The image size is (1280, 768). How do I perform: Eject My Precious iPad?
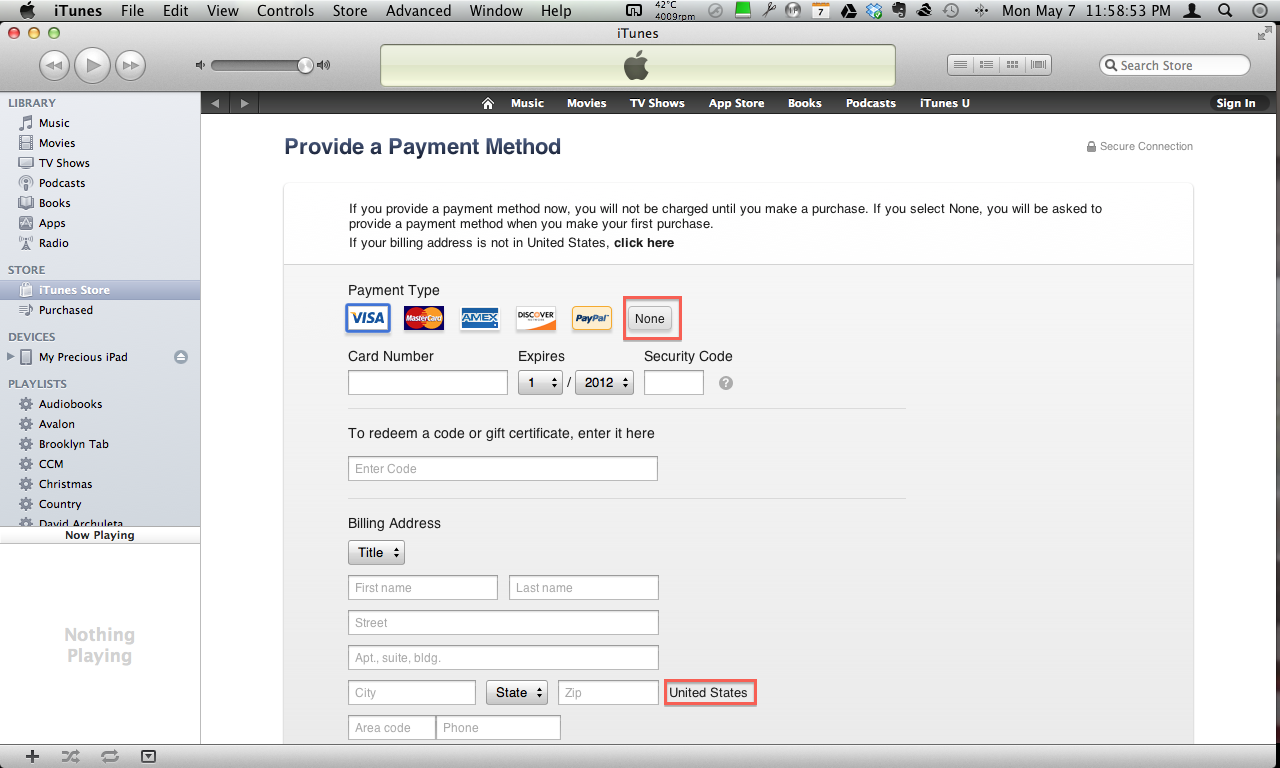click(x=181, y=357)
